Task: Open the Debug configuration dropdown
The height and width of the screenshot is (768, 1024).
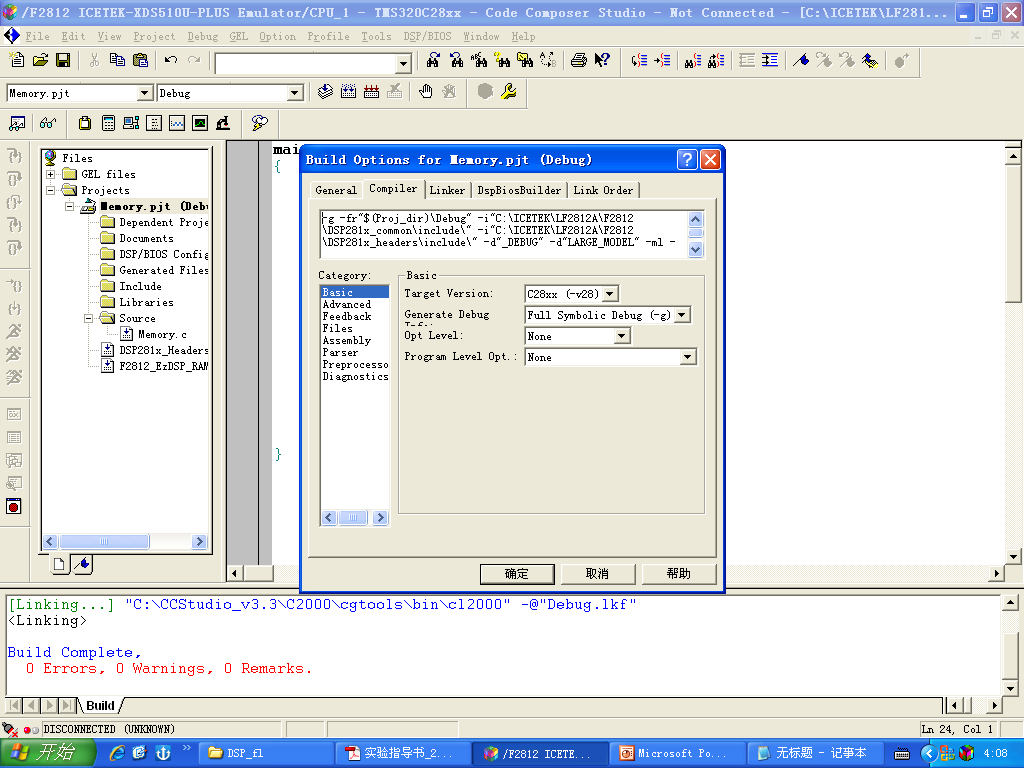Action: [x=295, y=93]
